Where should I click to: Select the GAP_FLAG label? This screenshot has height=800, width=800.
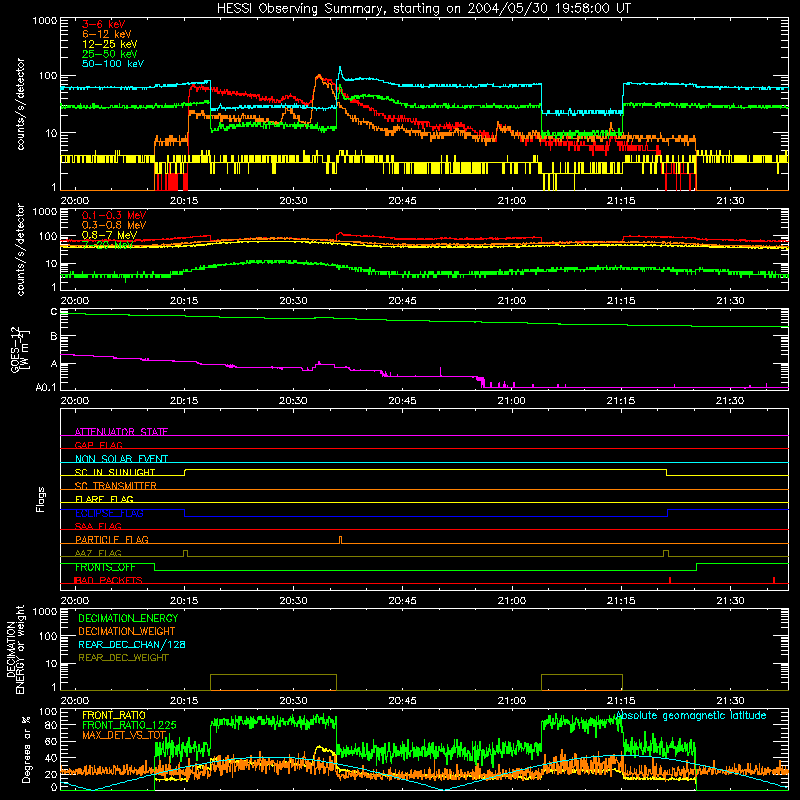pyautogui.click(x=98, y=445)
